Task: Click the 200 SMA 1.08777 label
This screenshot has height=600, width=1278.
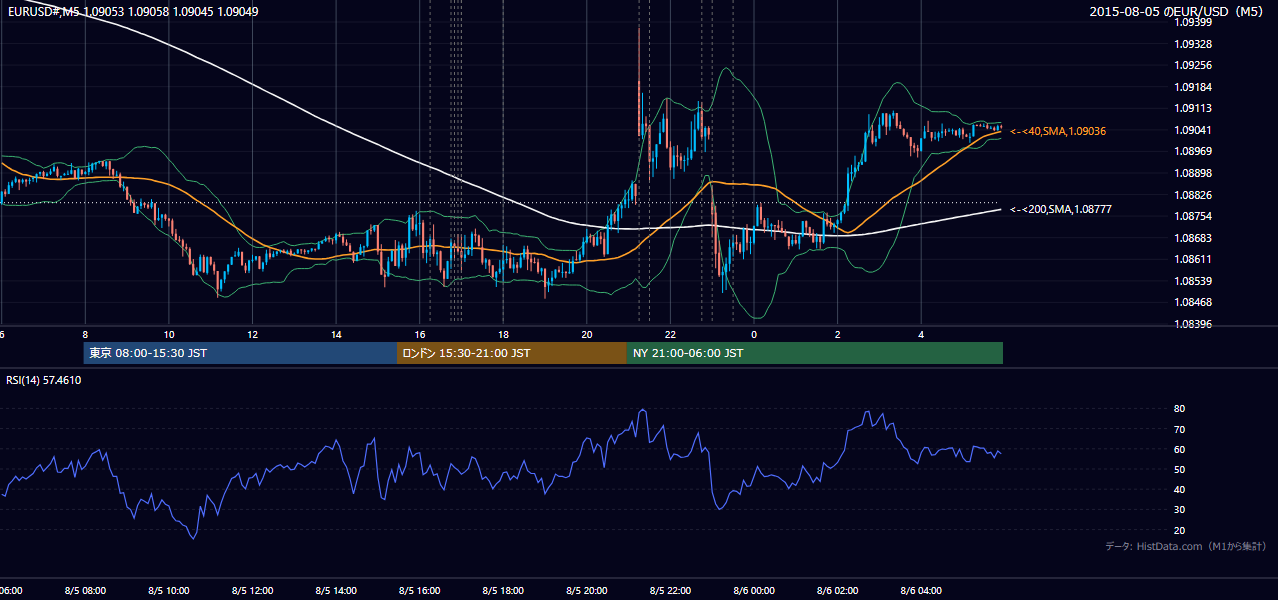Action: click(x=1061, y=209)
